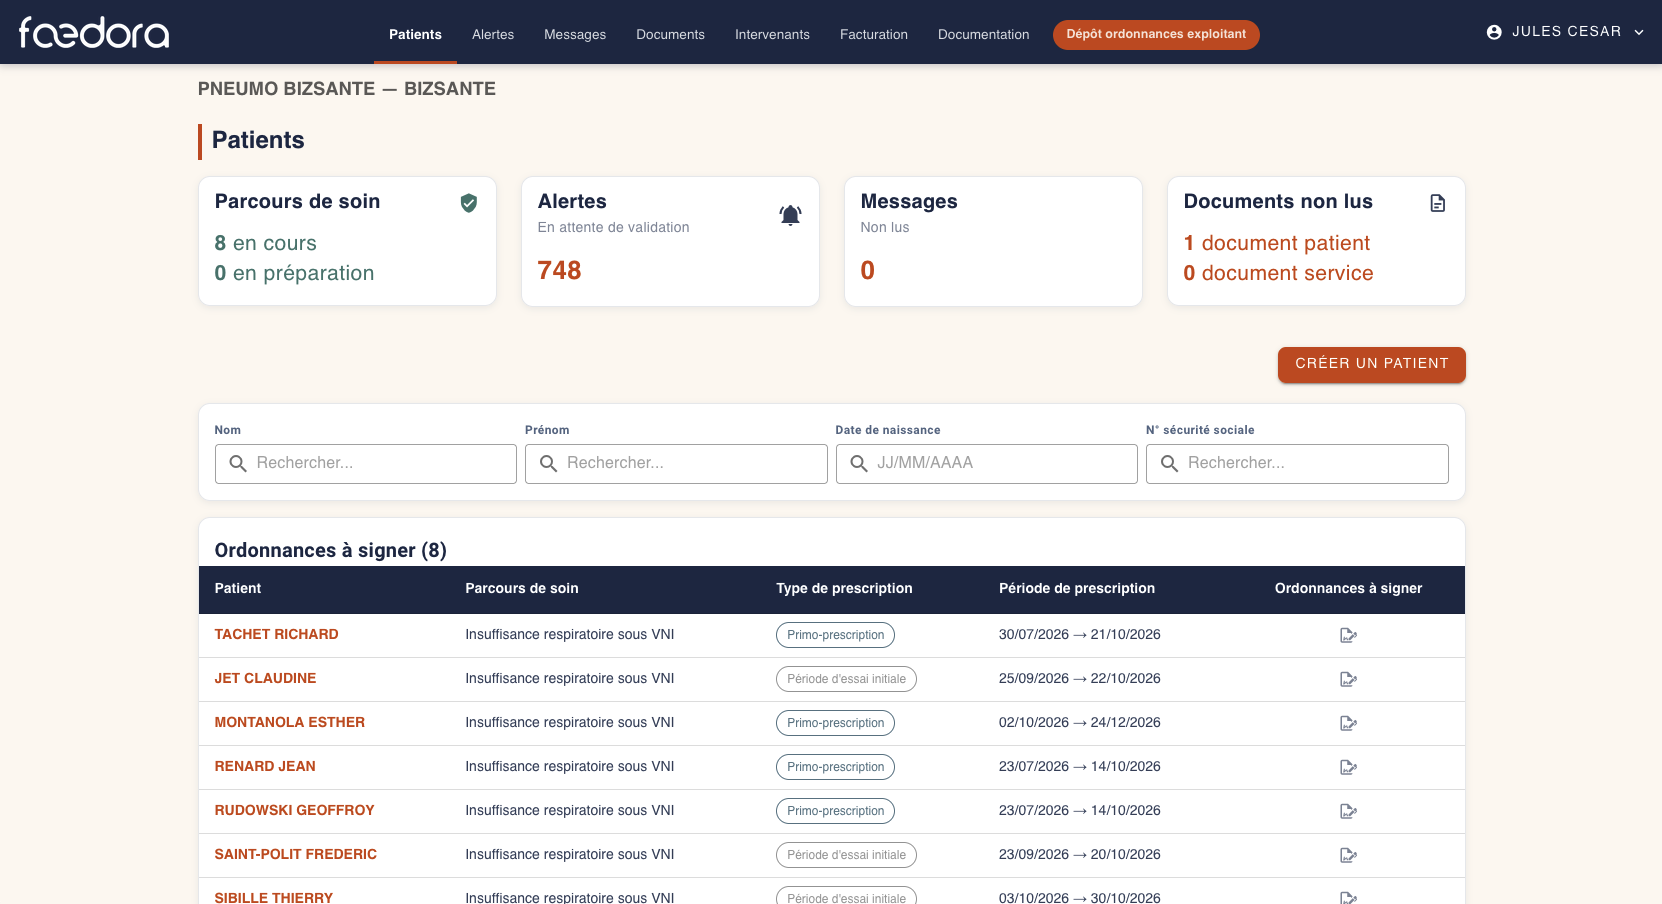The width and height of the screenshot is (1662, 904).
Task: Click the bell icon in Alertes card
Action: (x=790, y=215)
